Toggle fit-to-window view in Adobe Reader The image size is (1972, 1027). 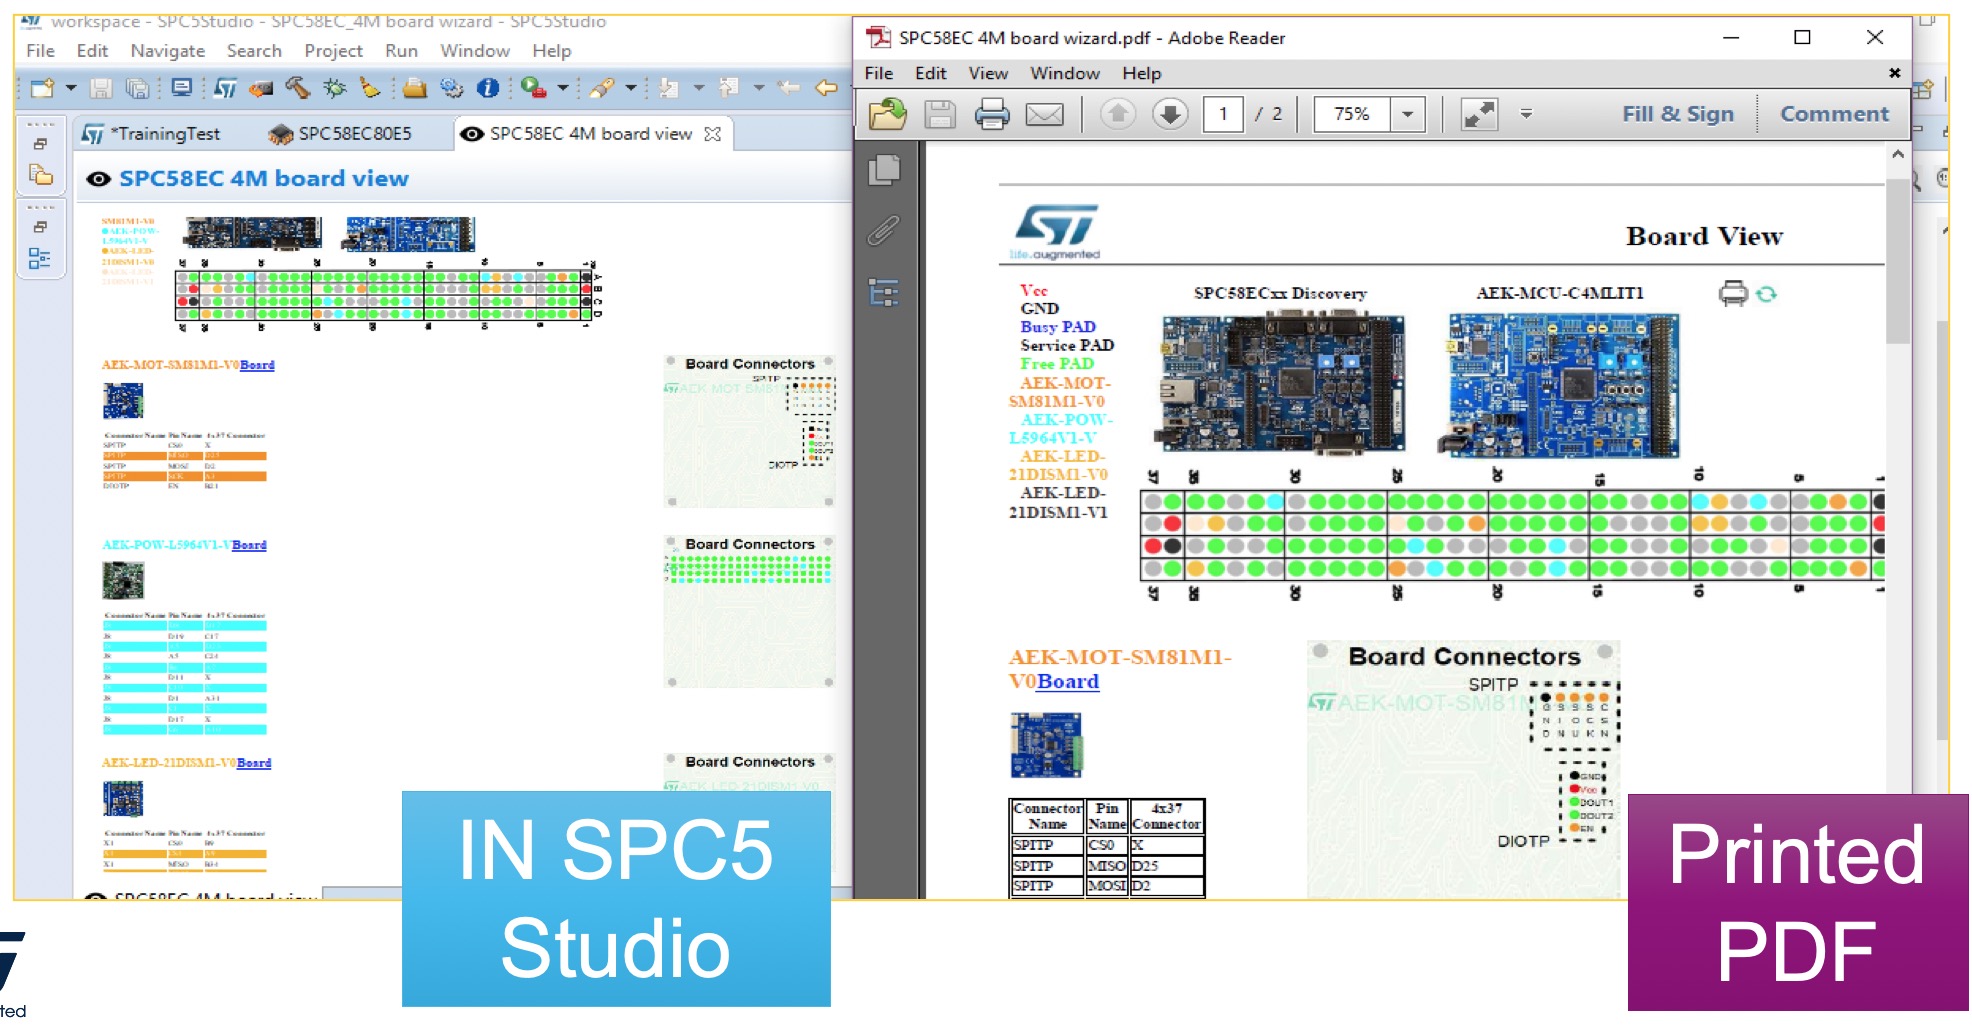[1479, 114]
